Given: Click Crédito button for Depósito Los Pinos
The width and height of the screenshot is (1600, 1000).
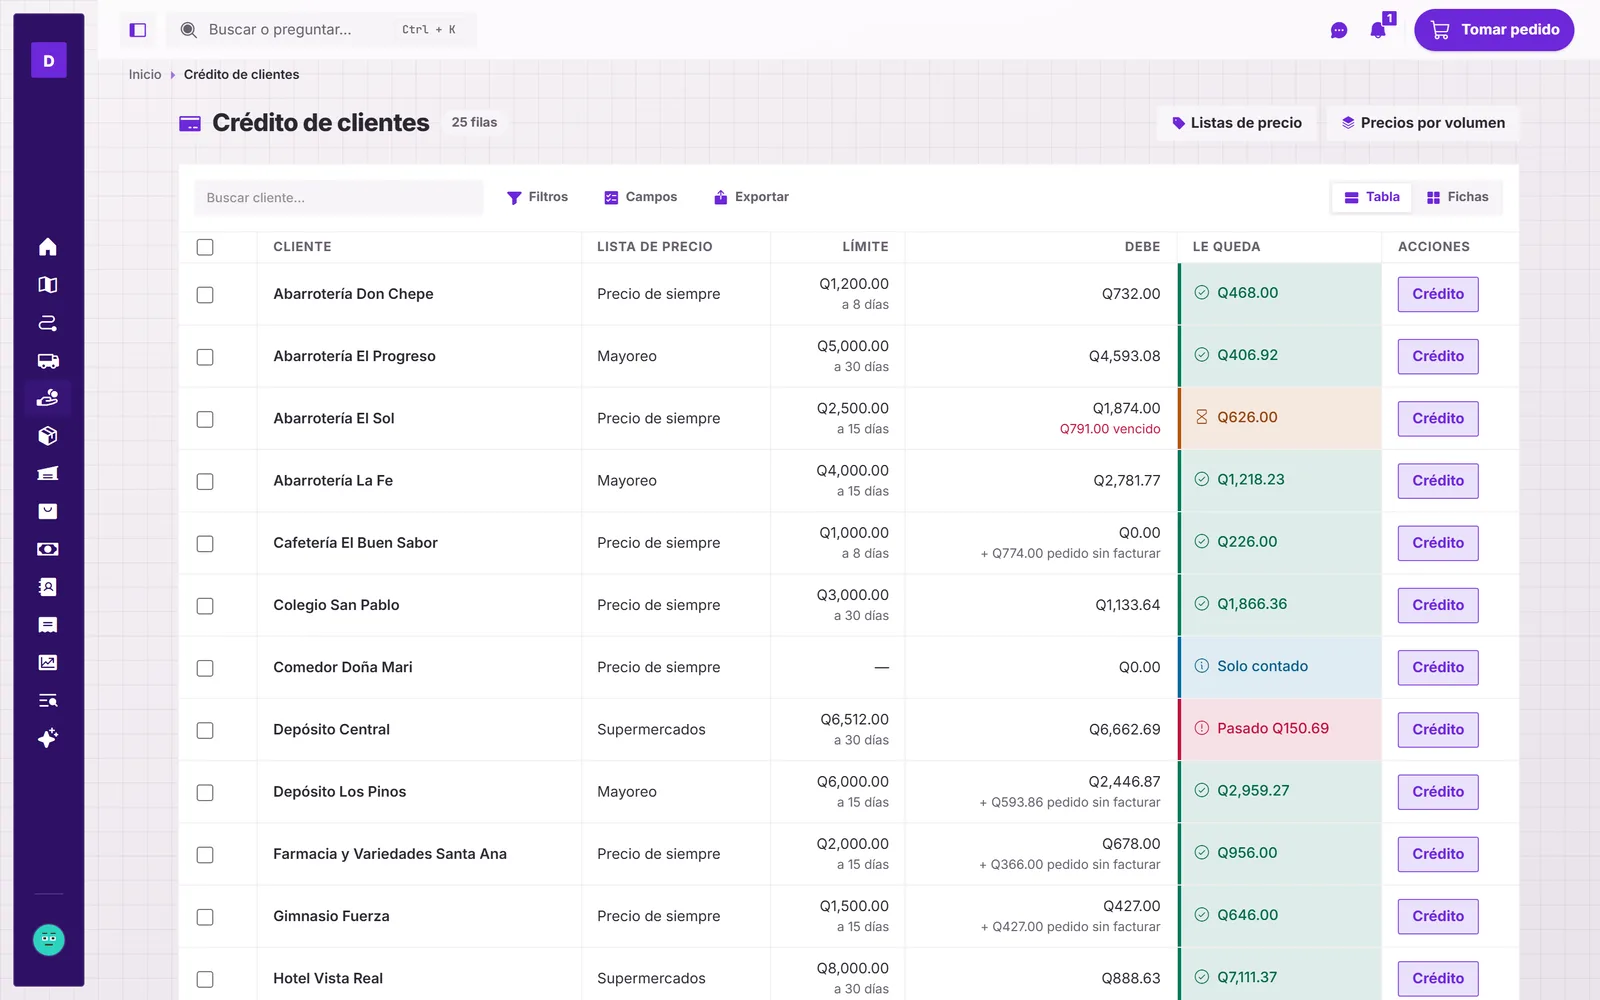Looking at the screenshot, I should tap(1438, 792).
